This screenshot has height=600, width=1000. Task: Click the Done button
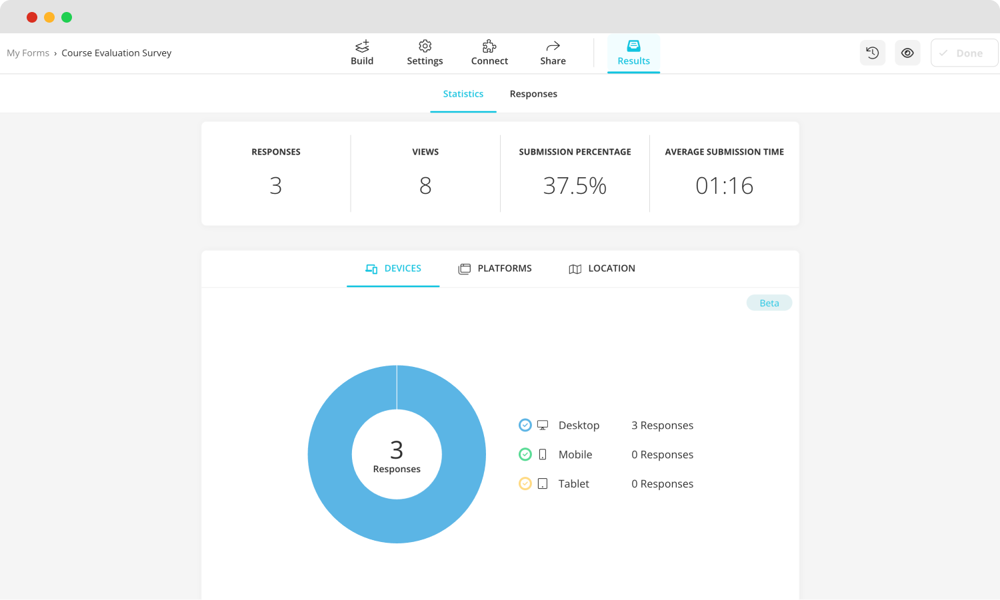coord(962,52)
